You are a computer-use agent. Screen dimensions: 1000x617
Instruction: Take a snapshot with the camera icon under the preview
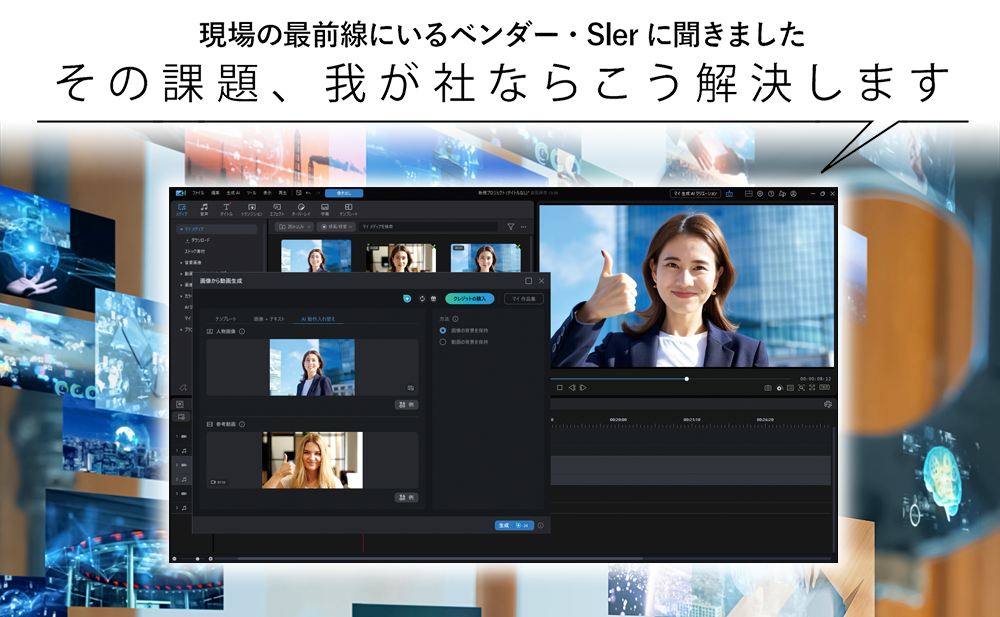coord(779,388)
